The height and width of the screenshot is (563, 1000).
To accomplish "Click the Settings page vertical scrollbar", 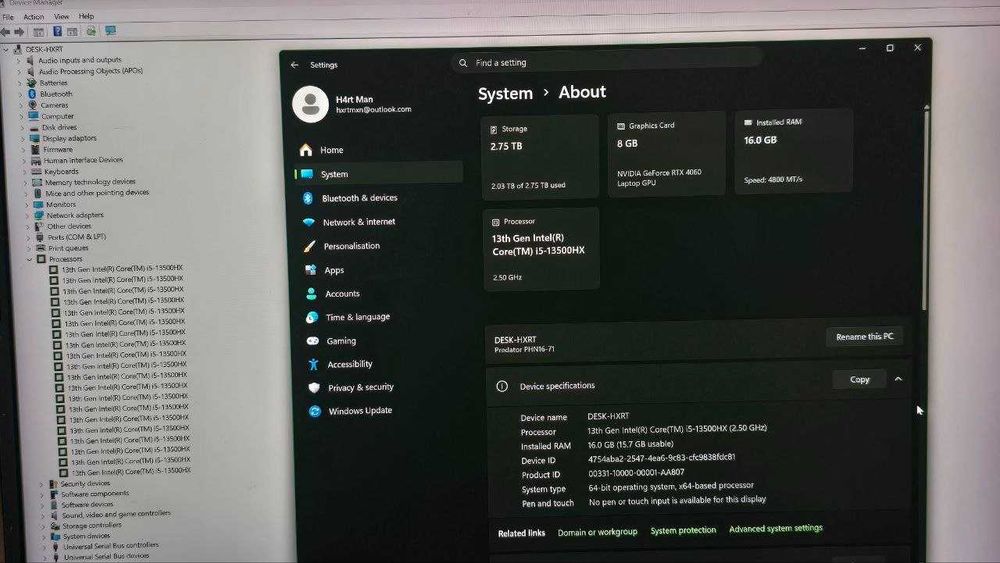I will [925, 210].
